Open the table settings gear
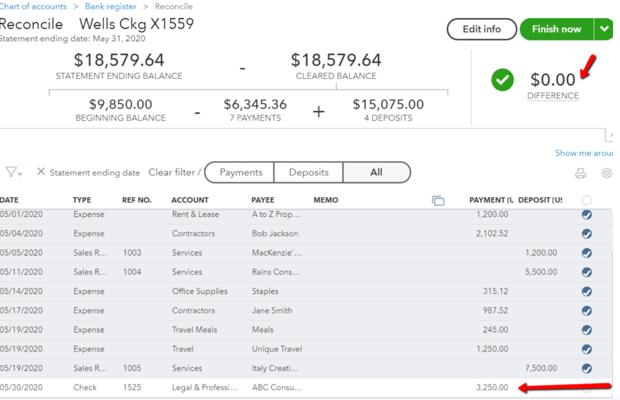Screen dimensions: 620x400 coord(607,173)
